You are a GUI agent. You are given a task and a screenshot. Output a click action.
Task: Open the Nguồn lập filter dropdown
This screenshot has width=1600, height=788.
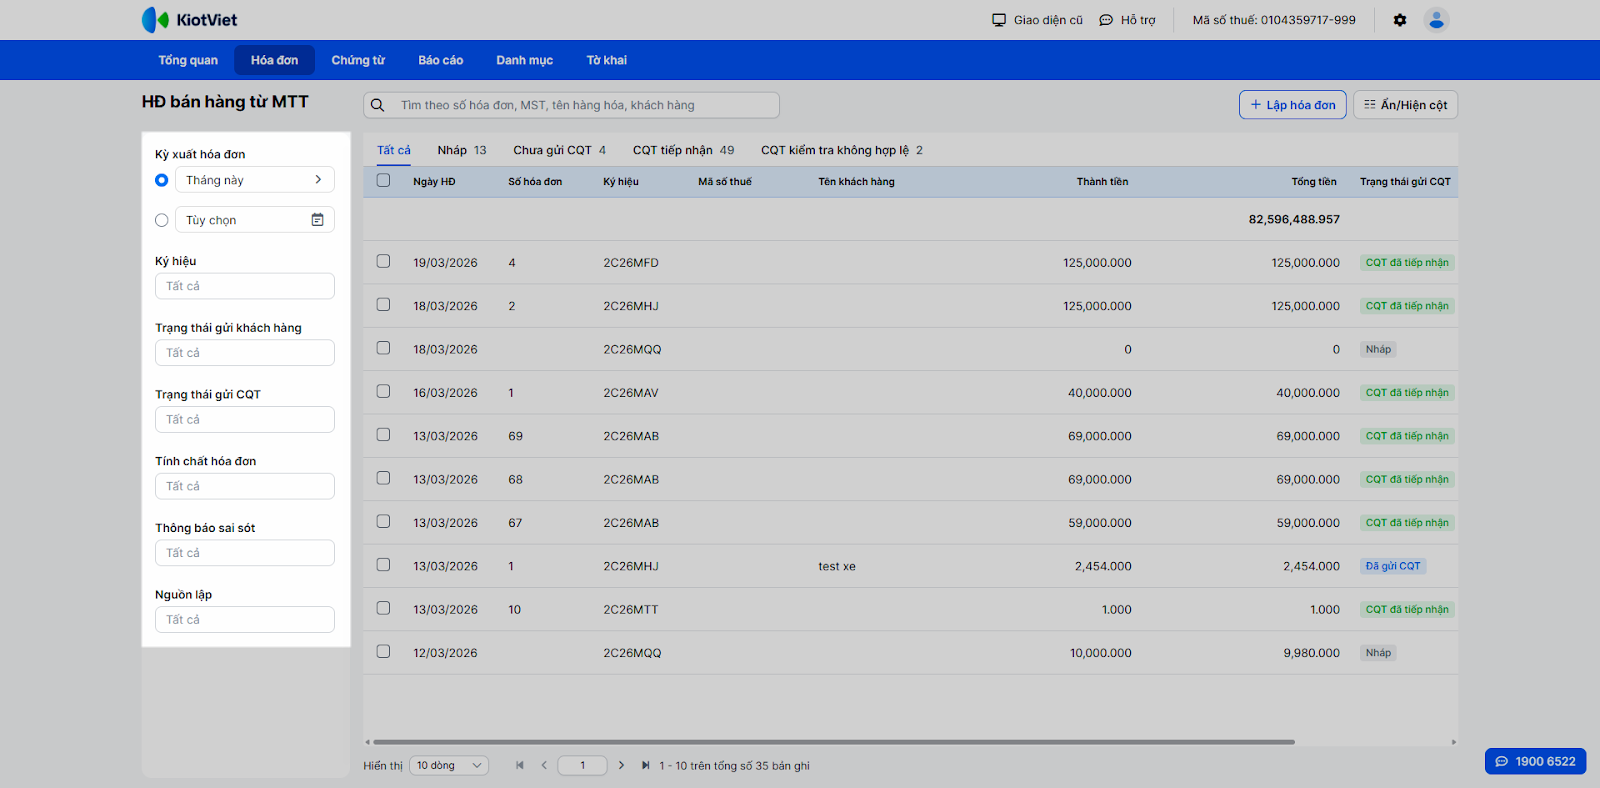pyautogui.click(x=245, y=620)
